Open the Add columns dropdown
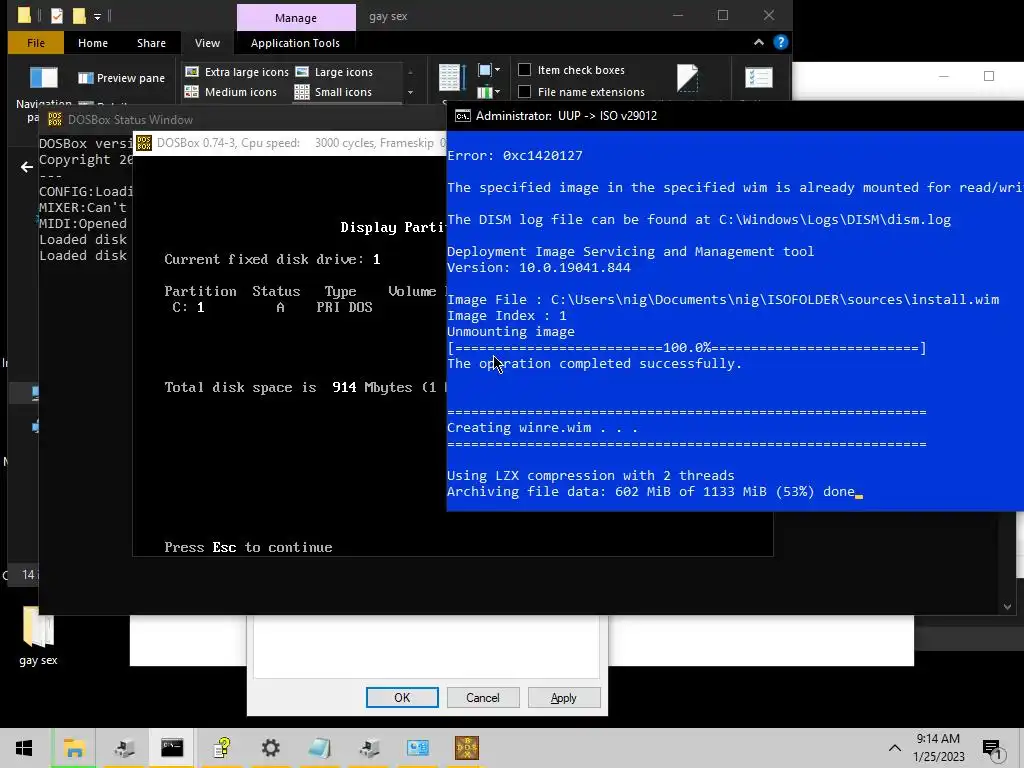 coord(488,92)
